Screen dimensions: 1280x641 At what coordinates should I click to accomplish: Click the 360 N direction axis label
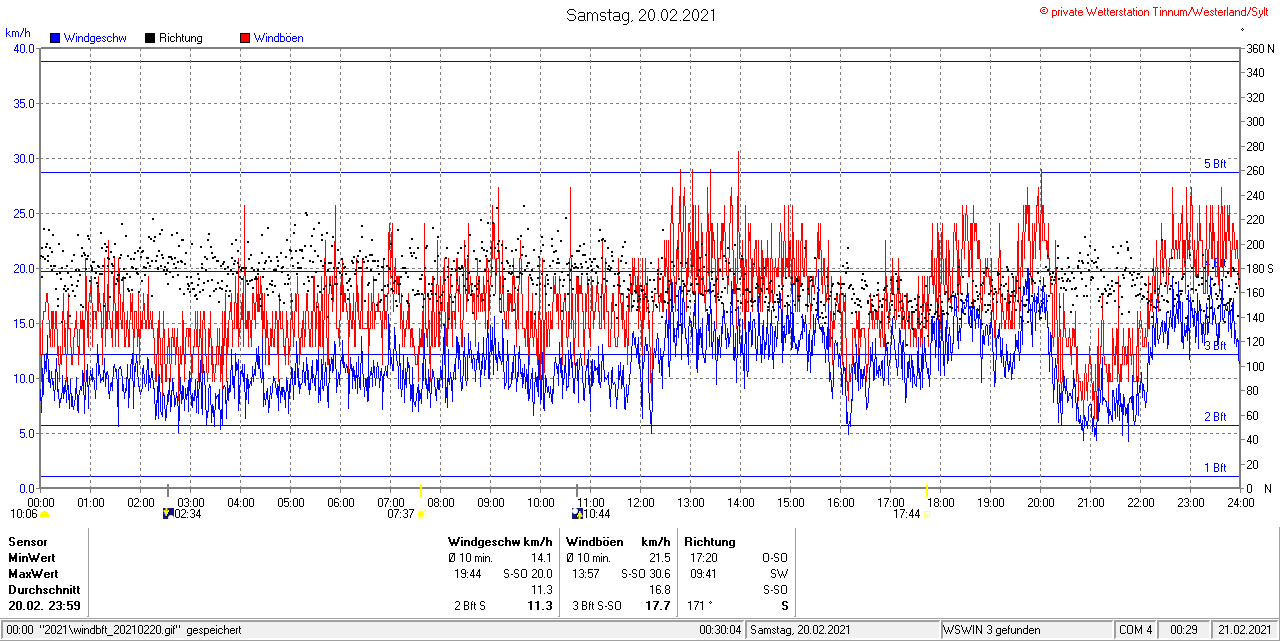point(1259,49)
